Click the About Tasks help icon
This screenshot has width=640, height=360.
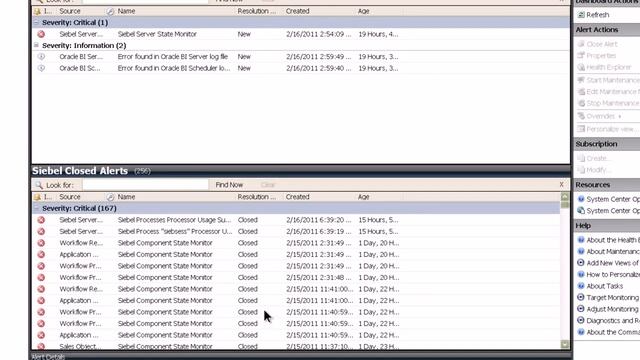point(581,286)
